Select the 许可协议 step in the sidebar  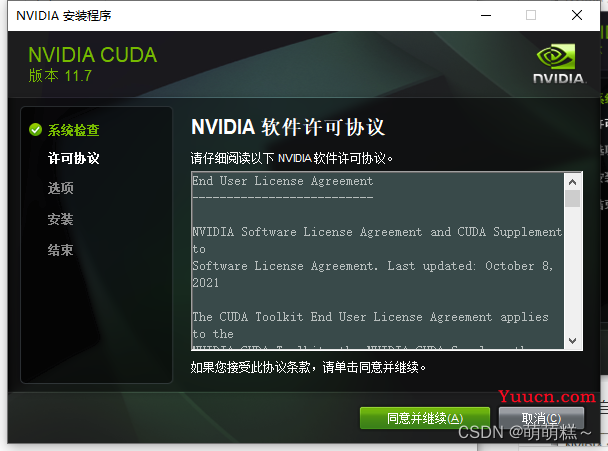[74, 158]
